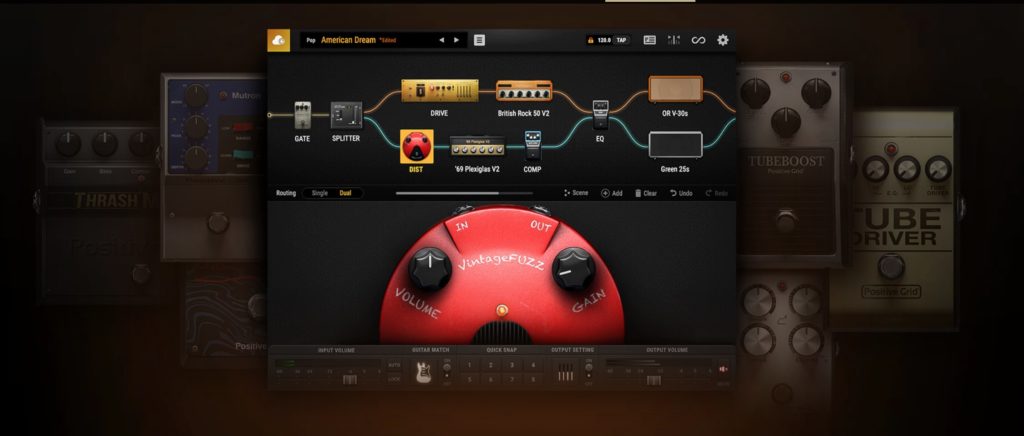The width and height of the screenshot is (1024, 436).
Task: Select Quick Snap slot 8
Action: tap(533, 379)
